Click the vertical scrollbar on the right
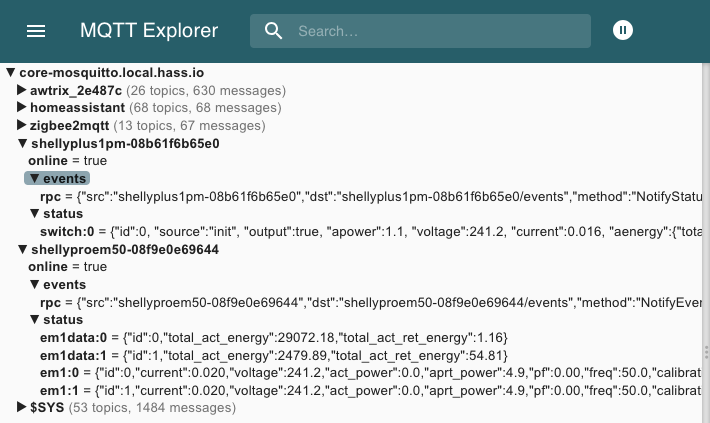The width and height of the screenshot is (710, 423). pyautogui.click(x=706, y=243)
